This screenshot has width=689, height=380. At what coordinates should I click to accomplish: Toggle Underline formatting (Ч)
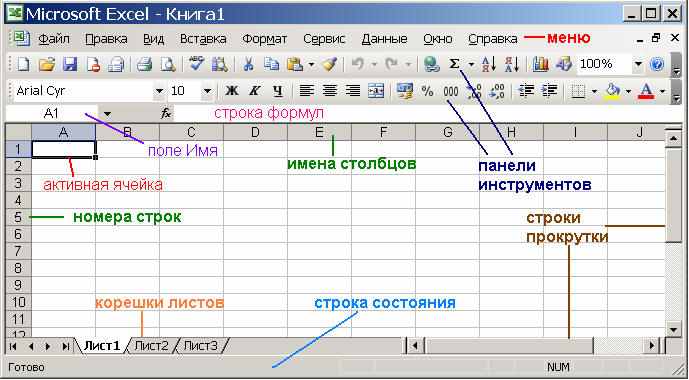point(277,91)
